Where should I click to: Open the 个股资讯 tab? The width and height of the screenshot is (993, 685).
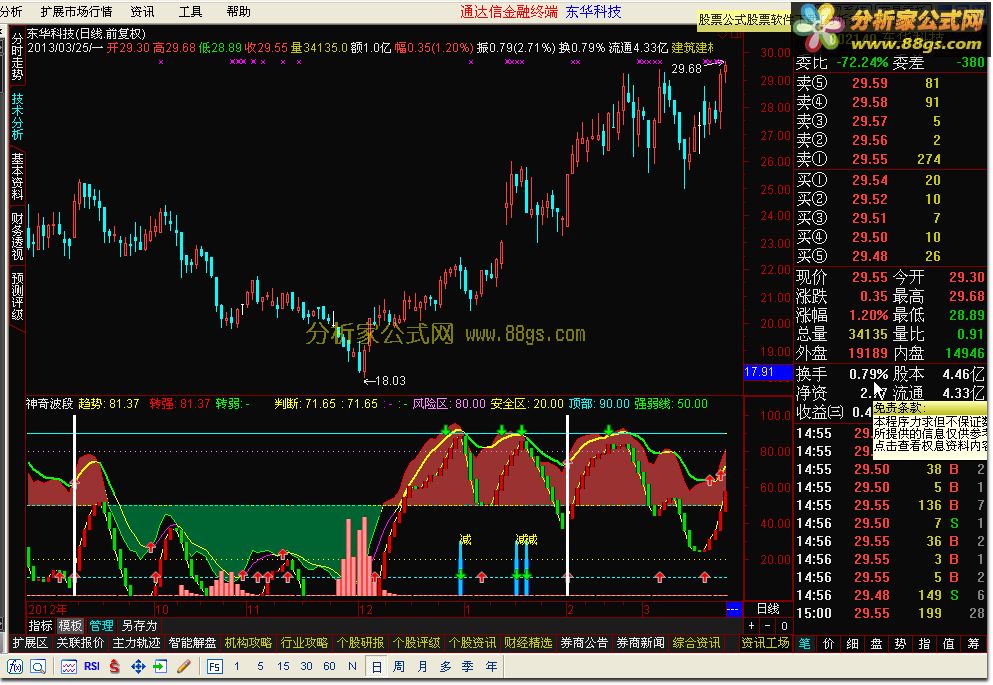(x=472, y=643)
